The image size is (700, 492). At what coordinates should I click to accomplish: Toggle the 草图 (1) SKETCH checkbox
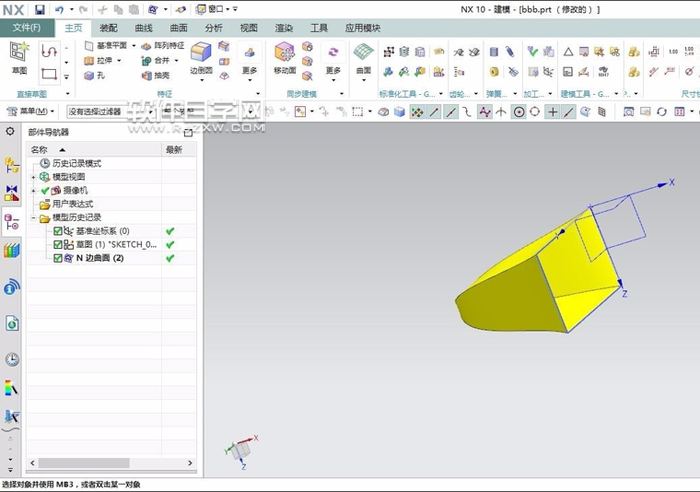click(58, 244)
